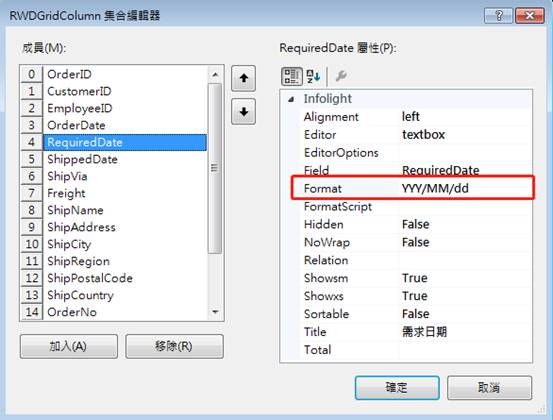Click the help question mark button
The image size is (553, 420).
498,16
